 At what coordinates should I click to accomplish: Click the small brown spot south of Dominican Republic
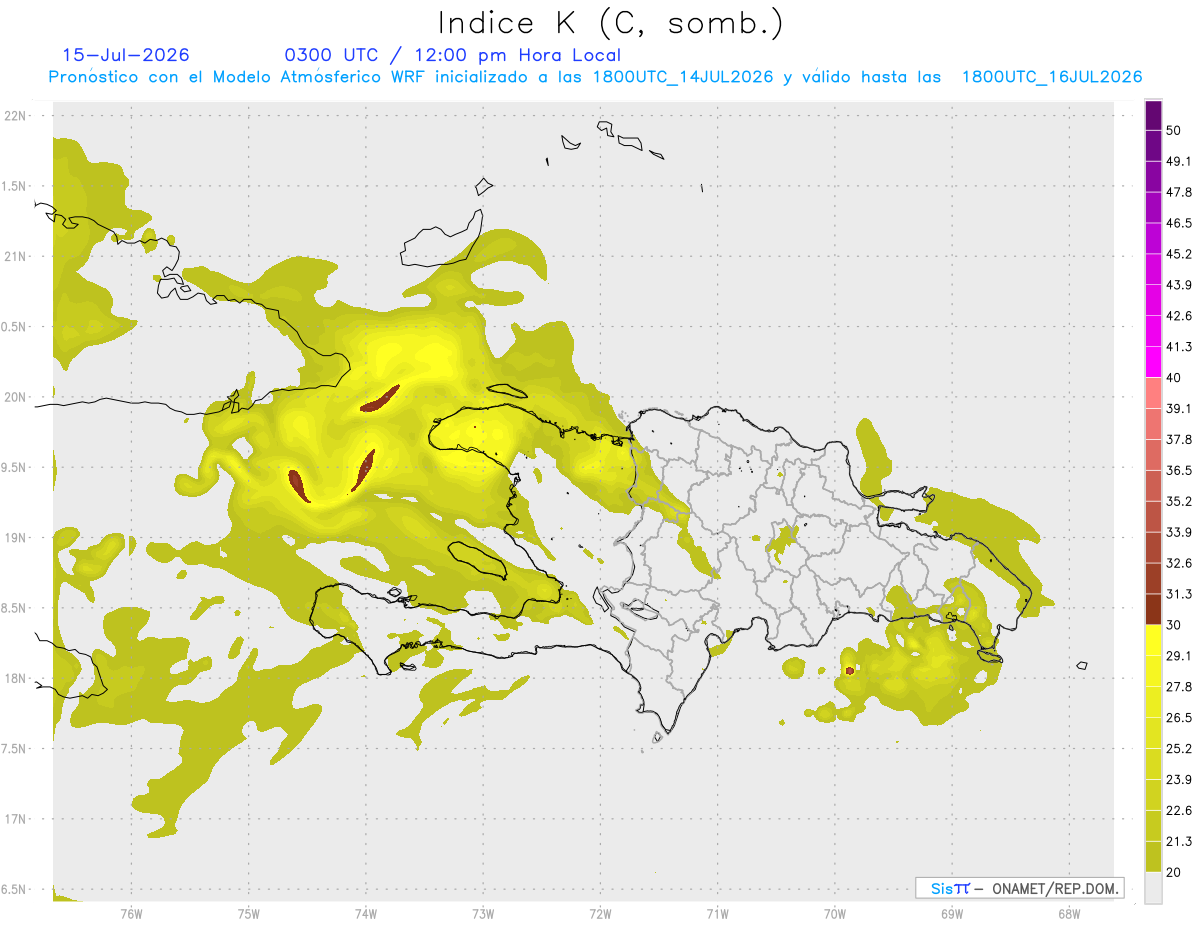coord(849,670)
